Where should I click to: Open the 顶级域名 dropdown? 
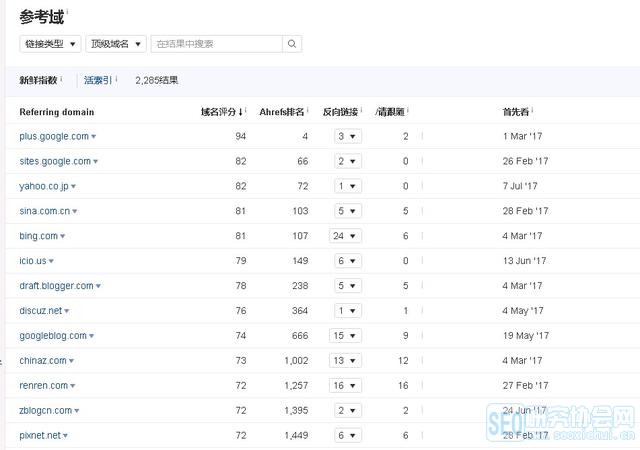click(x=116, y=44)
